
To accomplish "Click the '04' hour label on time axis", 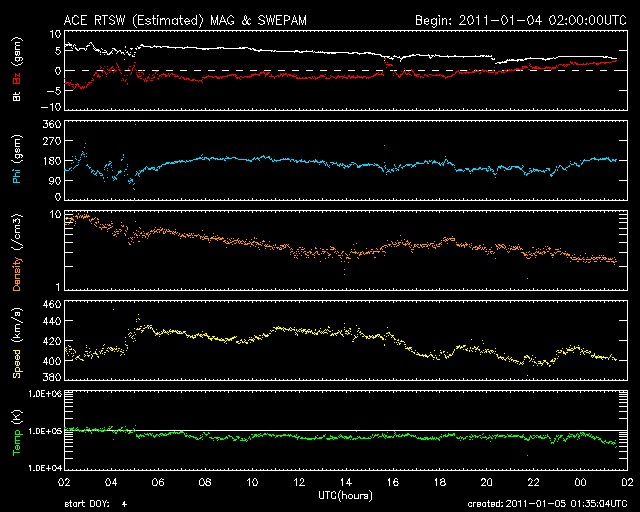I will coord(111,482).
